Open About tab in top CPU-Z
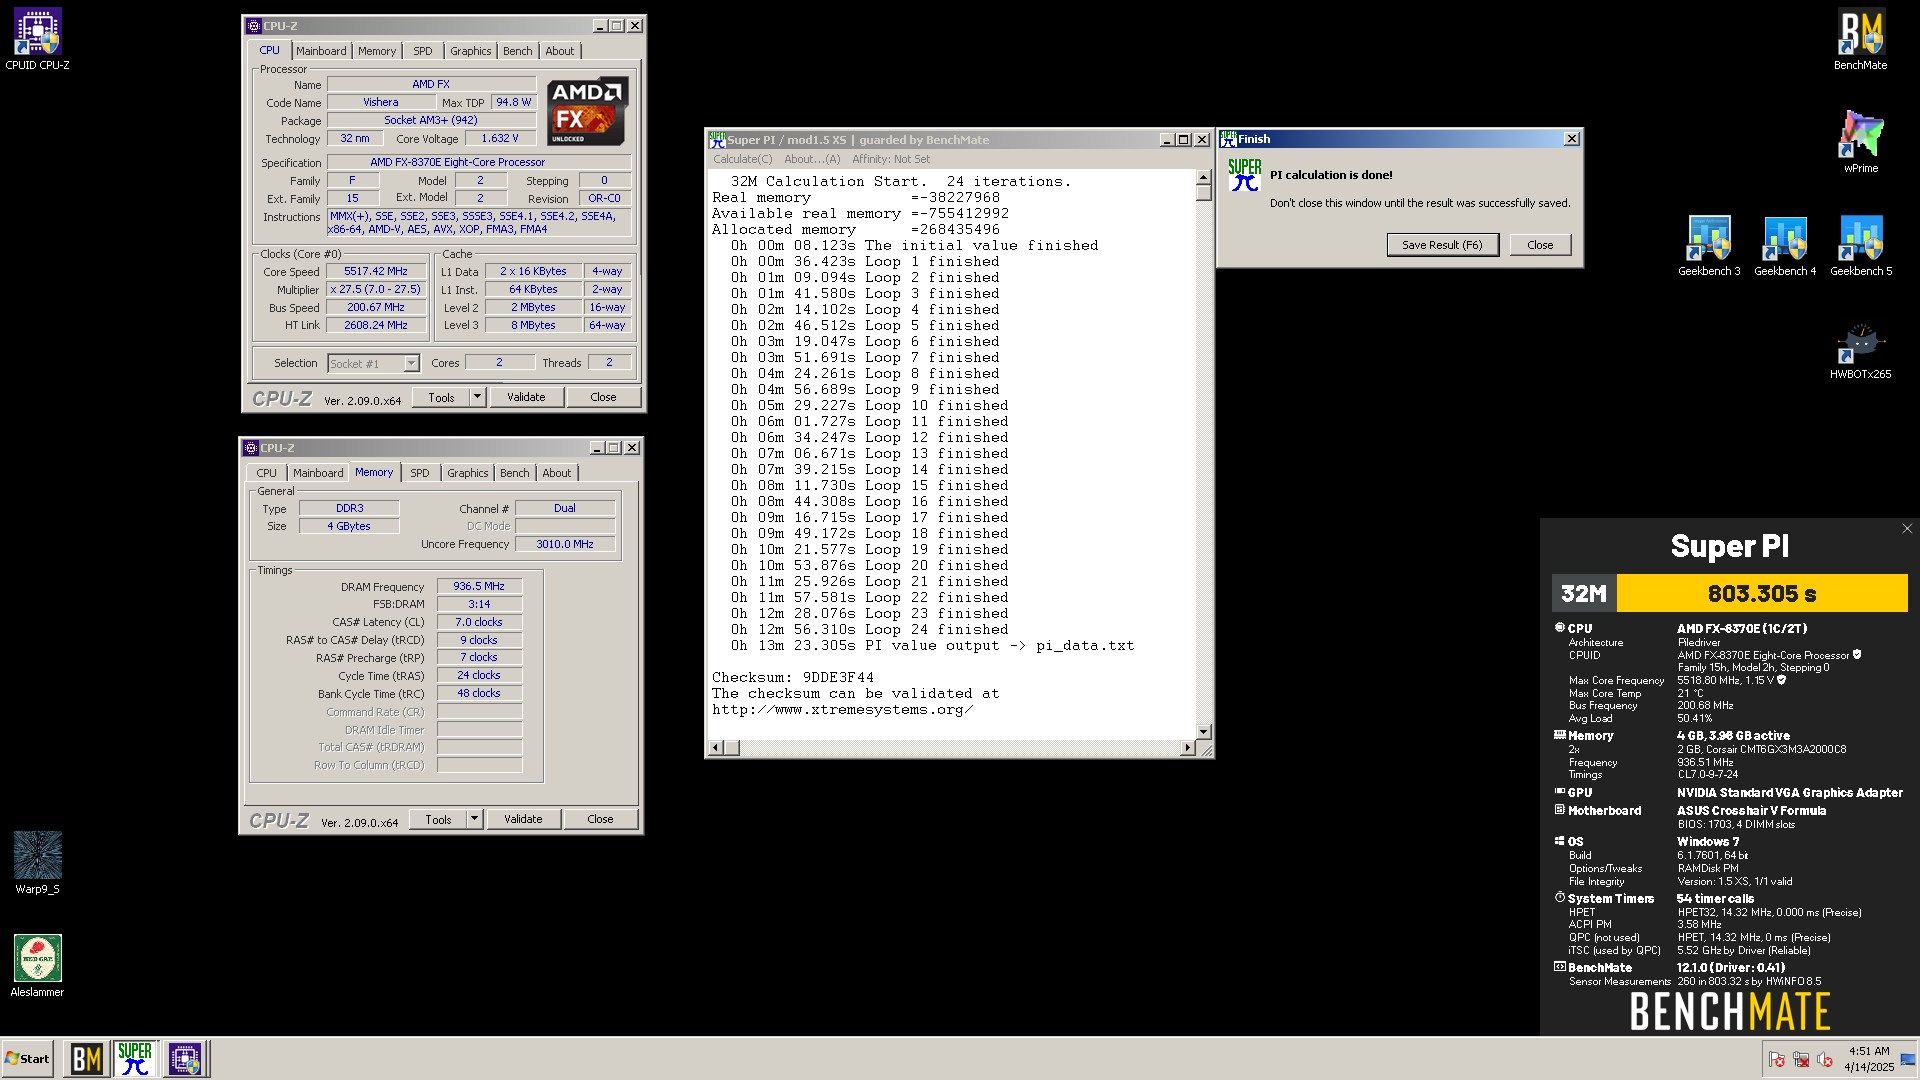 tap(560, 51)
